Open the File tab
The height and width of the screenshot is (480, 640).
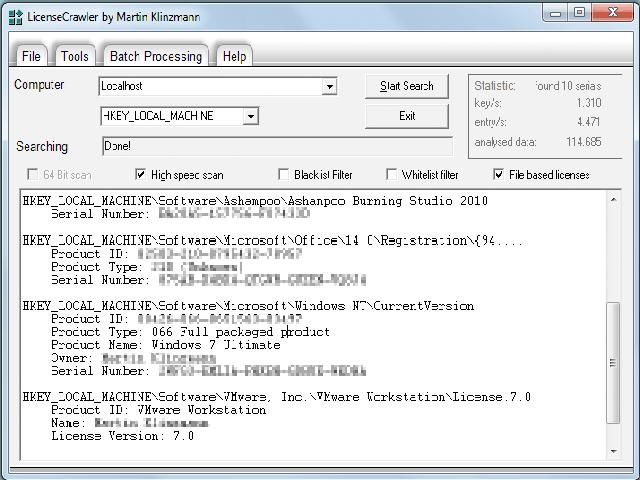point(31,56)
